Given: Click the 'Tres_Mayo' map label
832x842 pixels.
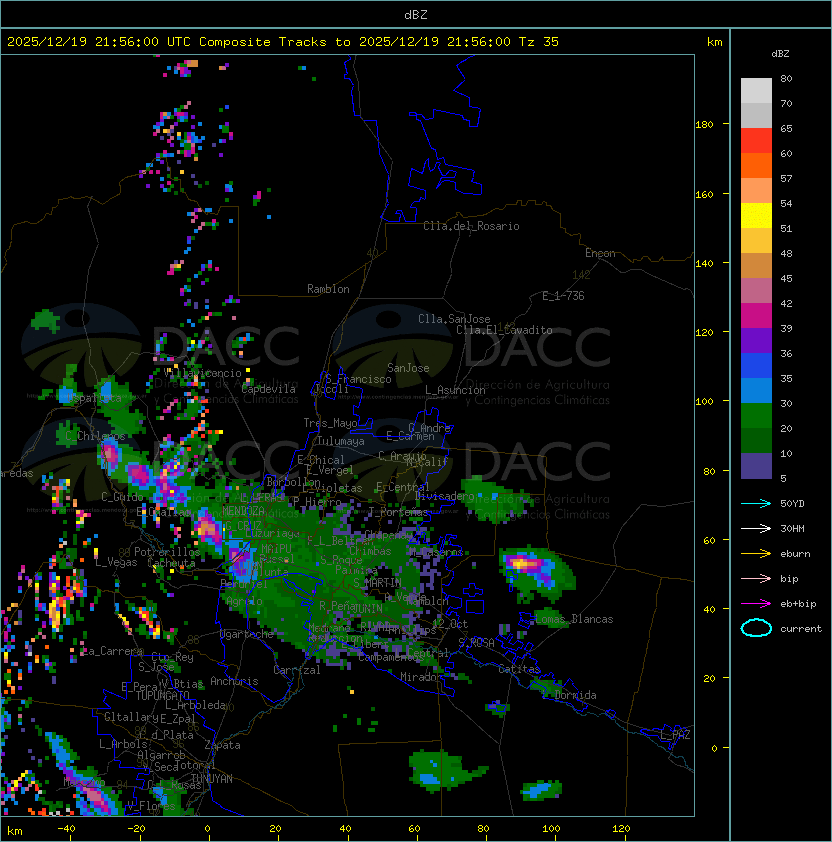Looking at the screenshot, I should coord(330,423).
